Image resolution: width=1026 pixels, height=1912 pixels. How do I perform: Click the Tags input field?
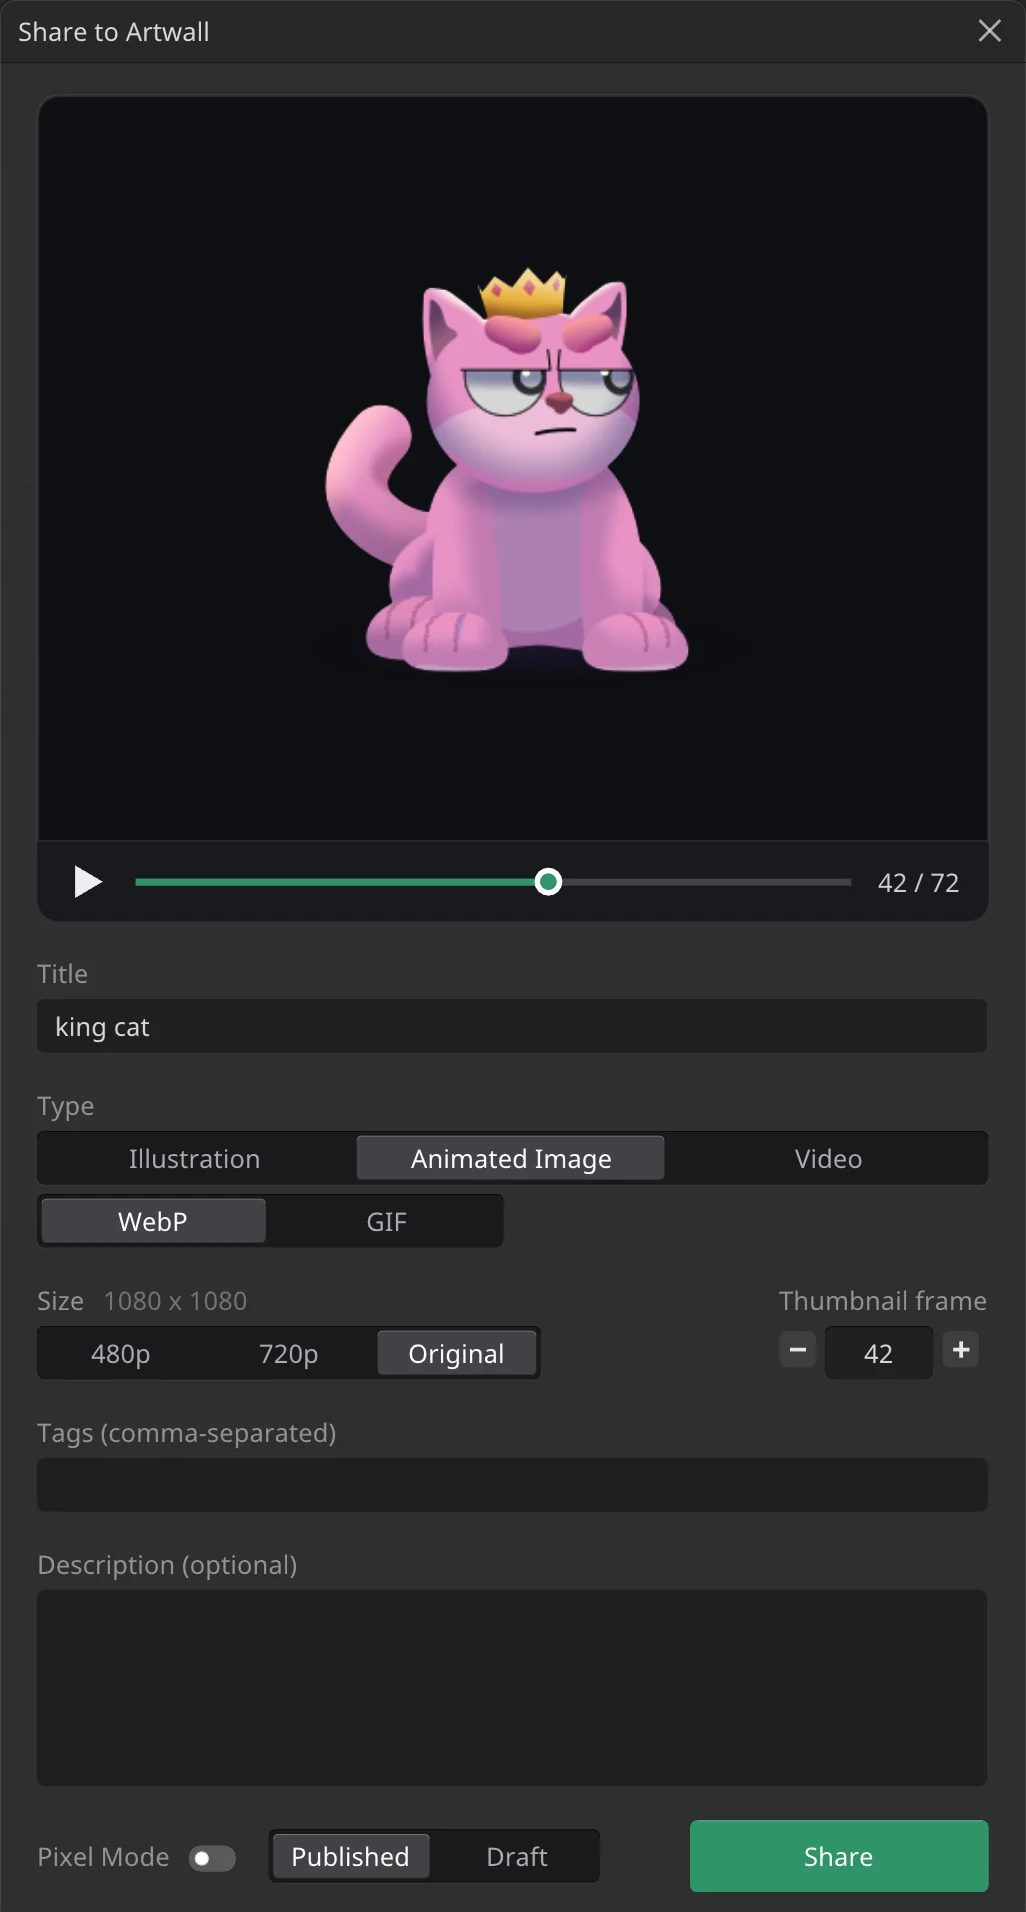pyautogui.click(x=512, y=1484)
